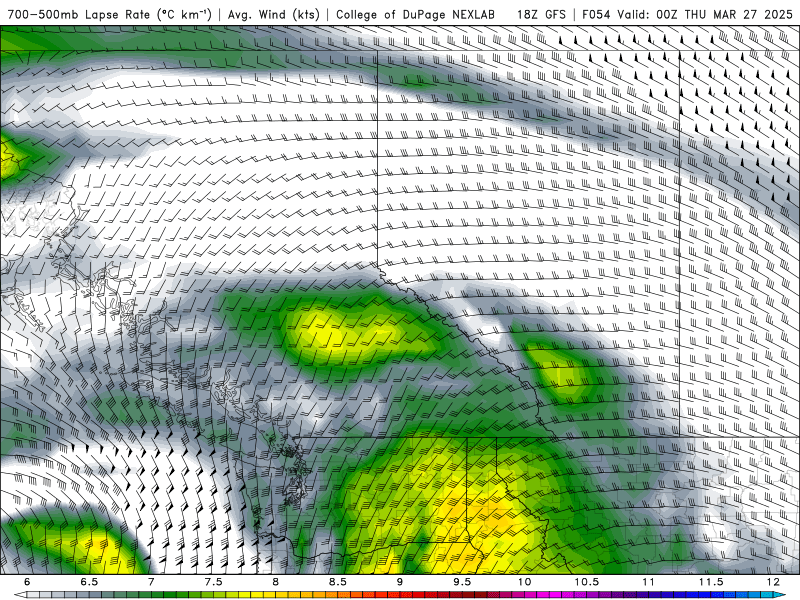800x600 pixels.
Task: Click the legend value "11.5"
Action: (x=711, y=582)
